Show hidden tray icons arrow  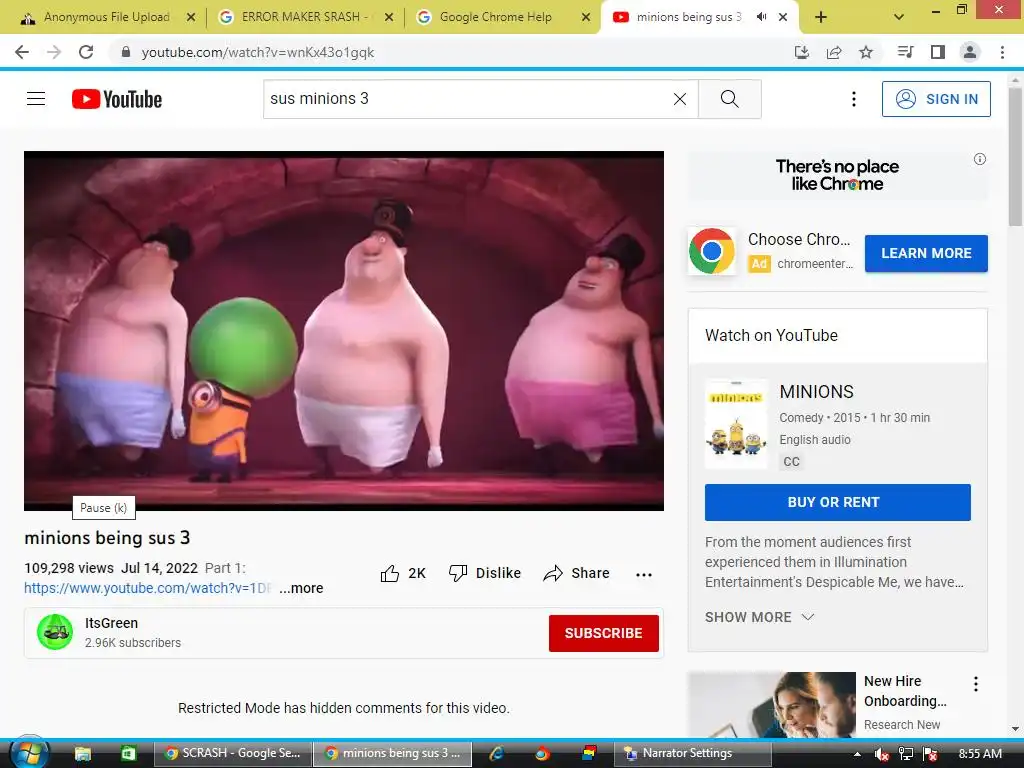(857, 754)
